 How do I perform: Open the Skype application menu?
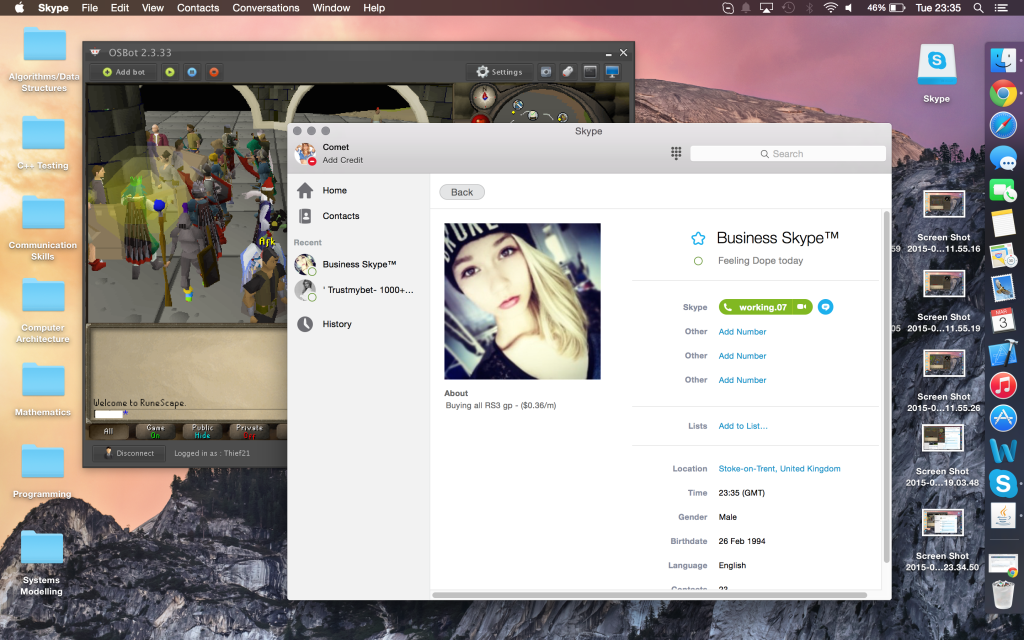coord(53,8)
